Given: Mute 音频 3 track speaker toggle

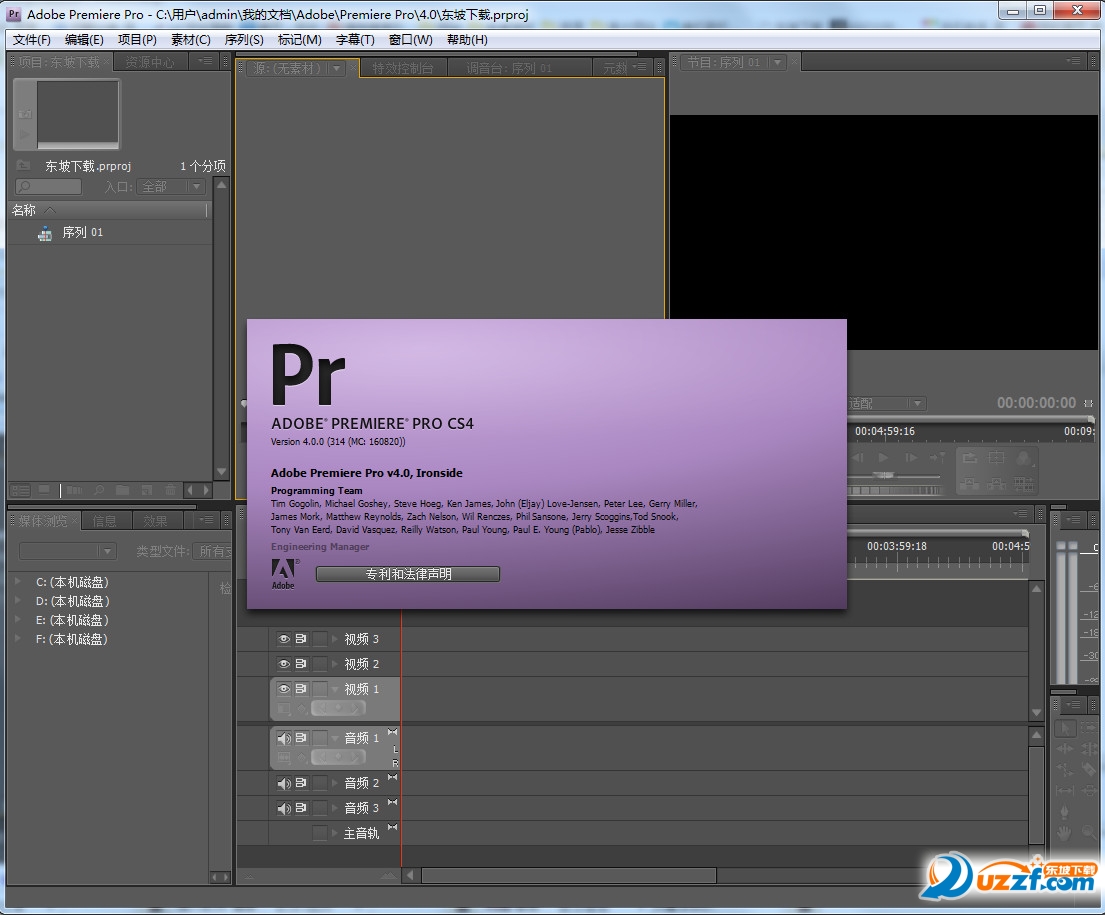Looking at the screenshot, I should (x=284, y=808).
